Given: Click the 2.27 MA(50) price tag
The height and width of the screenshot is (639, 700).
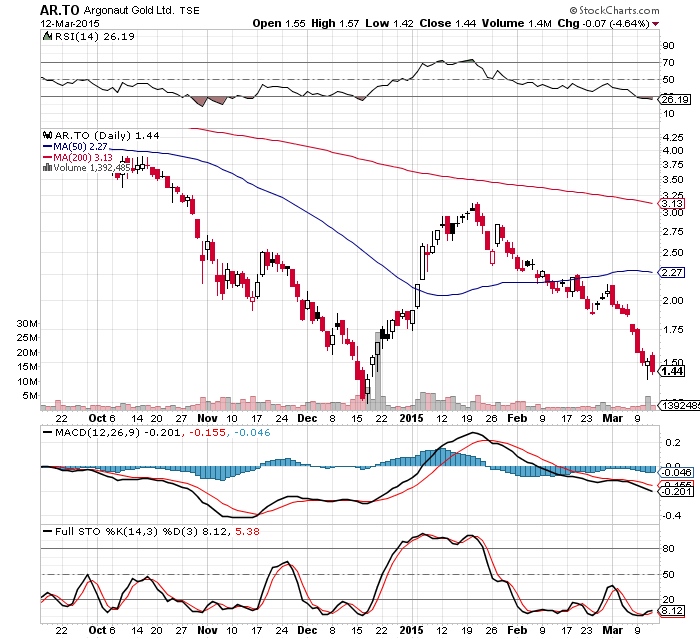Looking at the screenshot, I should [672, 272].
